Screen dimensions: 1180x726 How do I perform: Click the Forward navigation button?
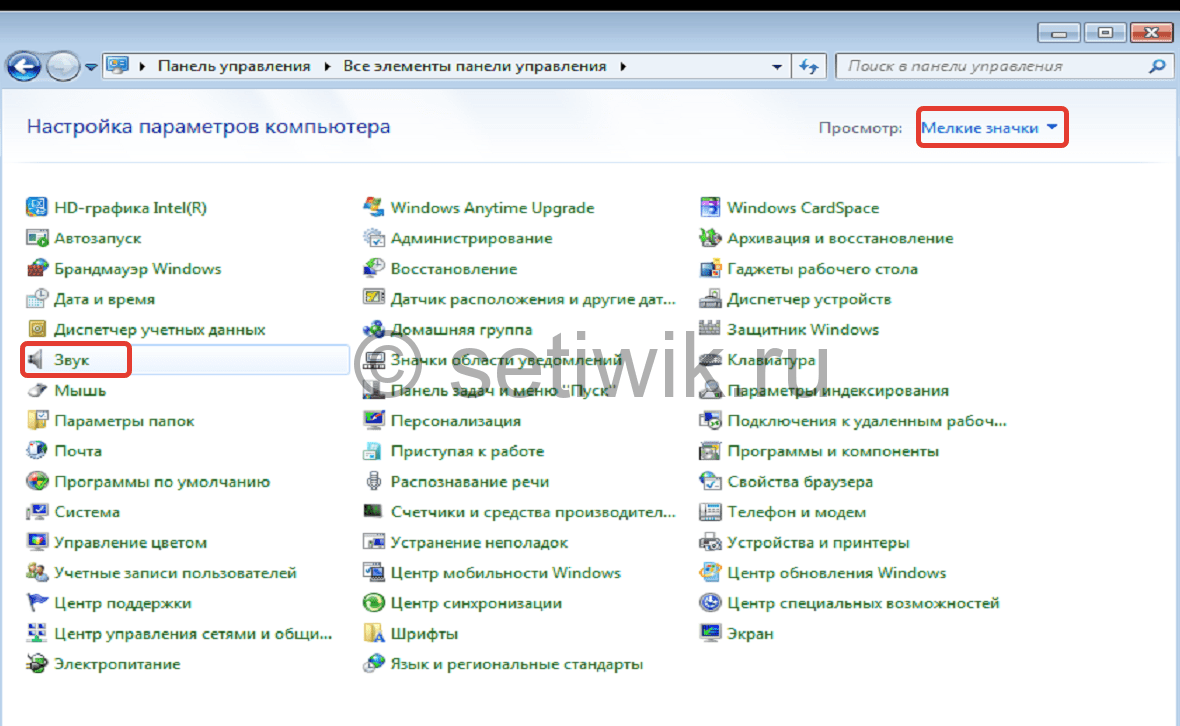[x=63, y=67]
